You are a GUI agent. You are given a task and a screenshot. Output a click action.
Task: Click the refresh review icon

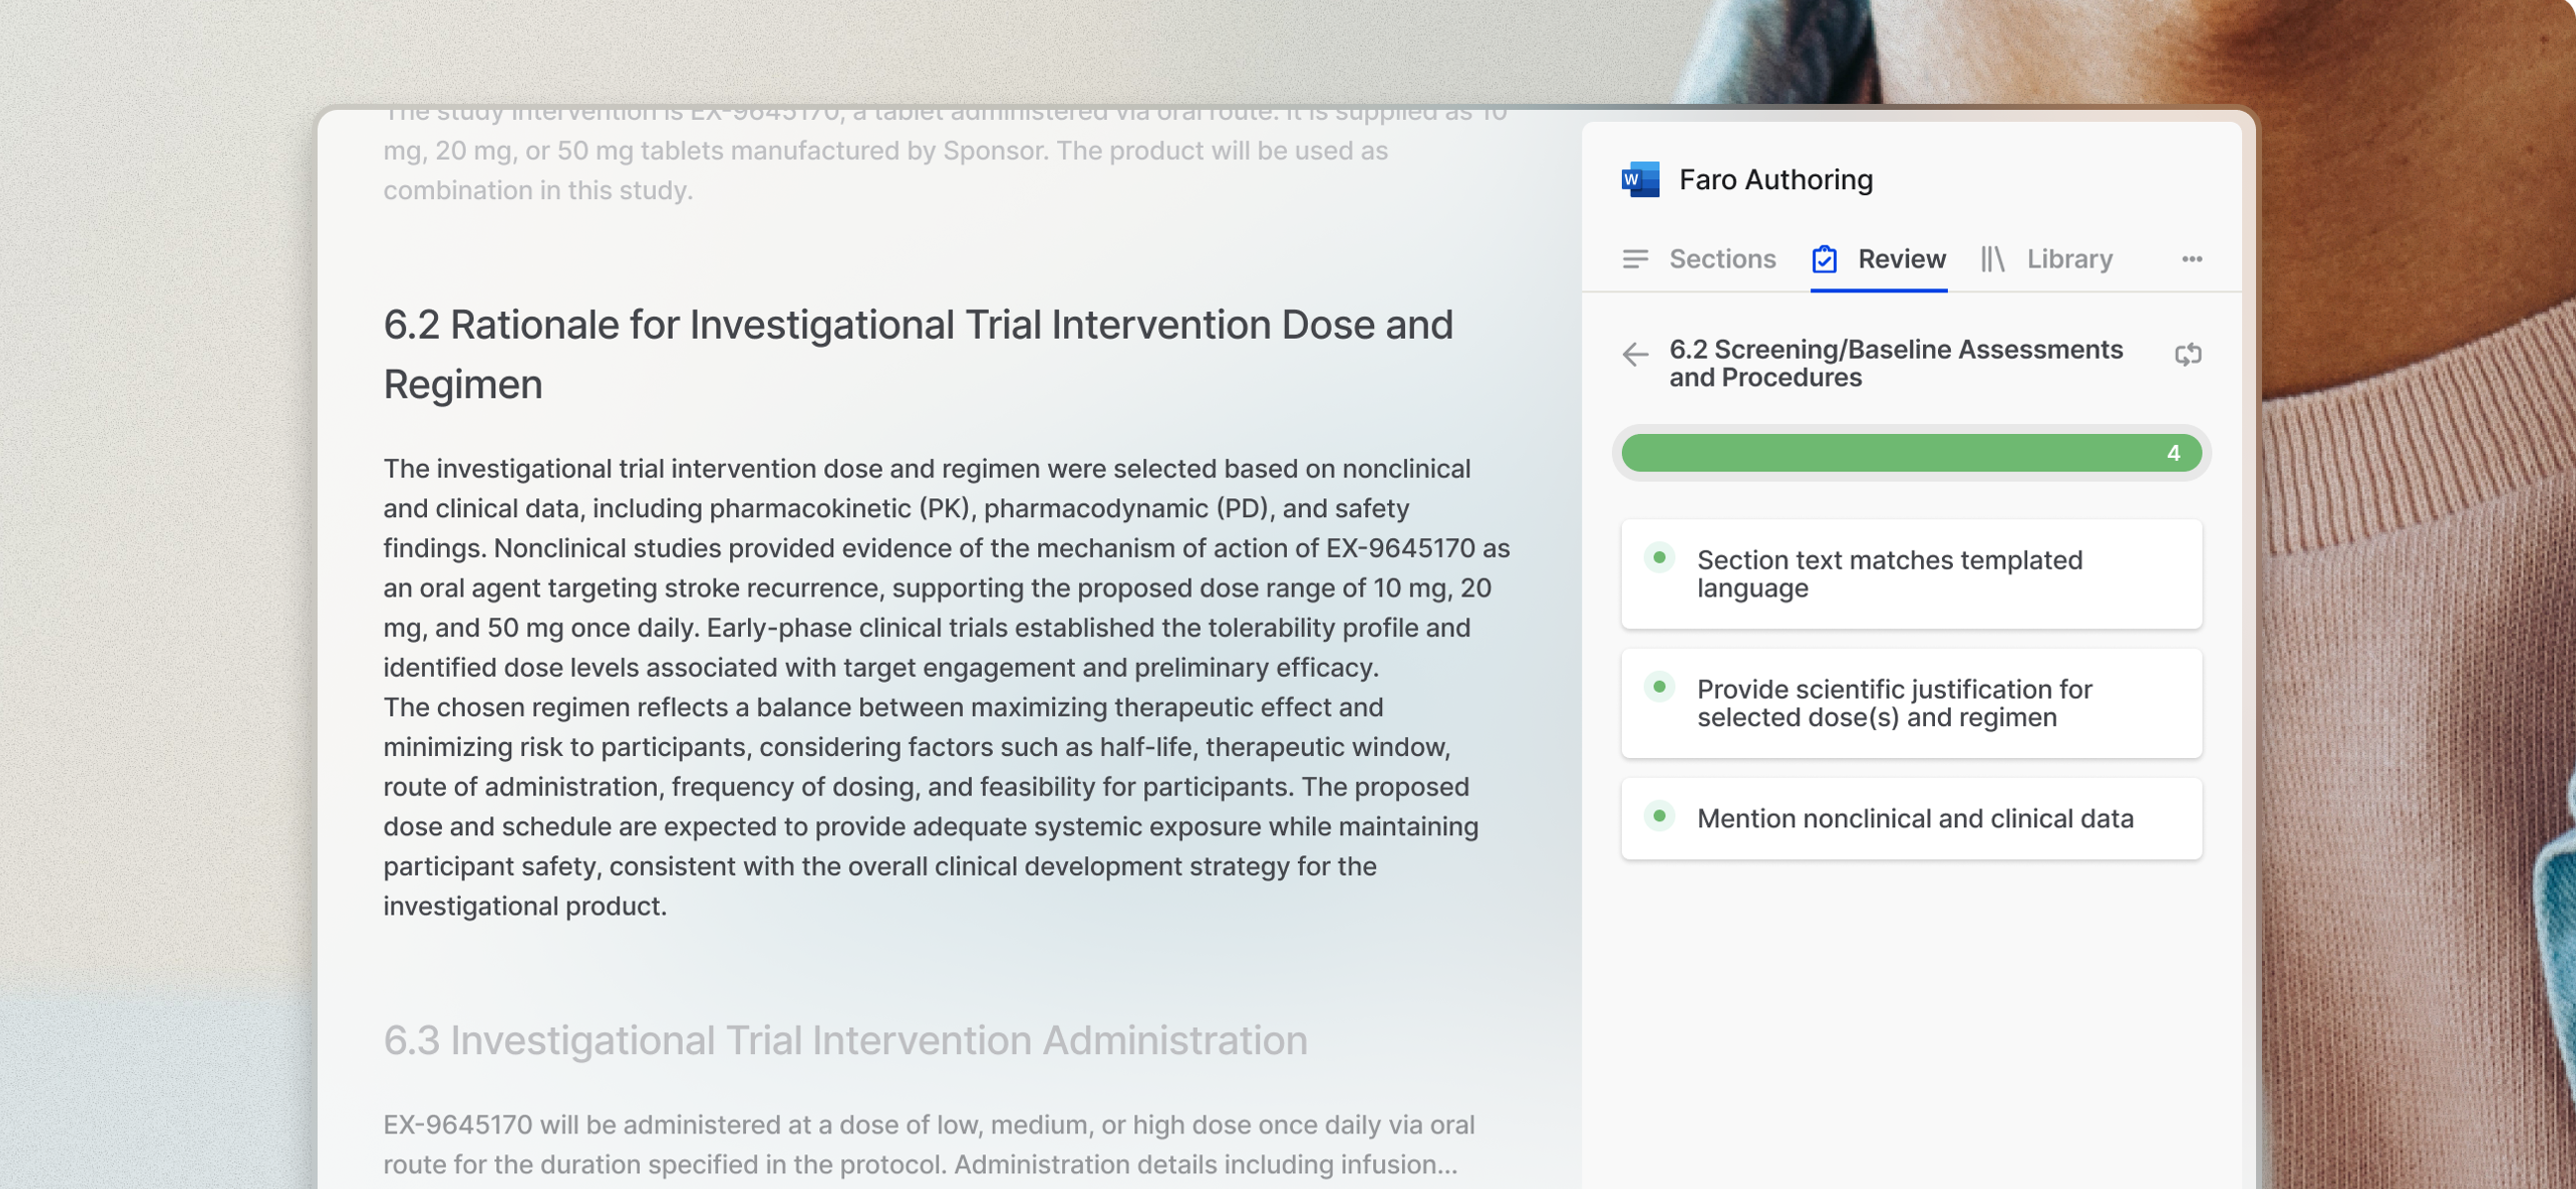[x=2187, y=354]
